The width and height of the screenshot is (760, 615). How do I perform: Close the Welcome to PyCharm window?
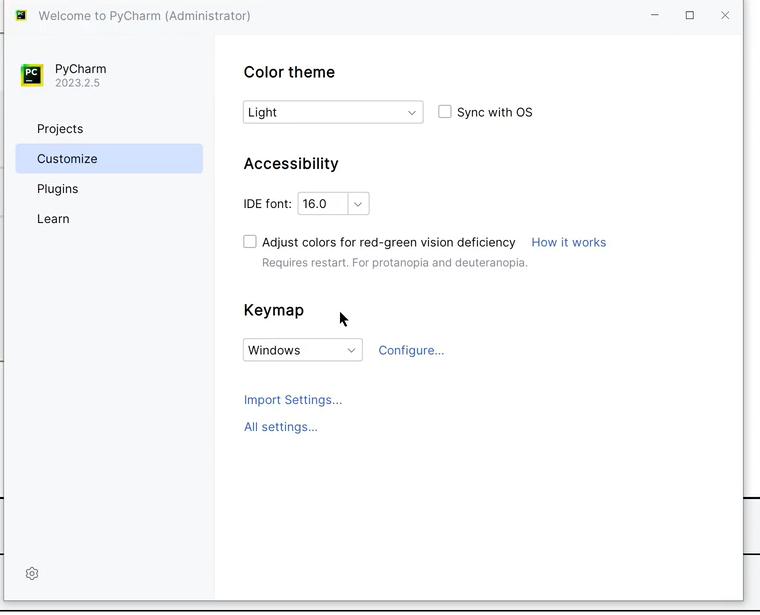click(x=725, y=16)
